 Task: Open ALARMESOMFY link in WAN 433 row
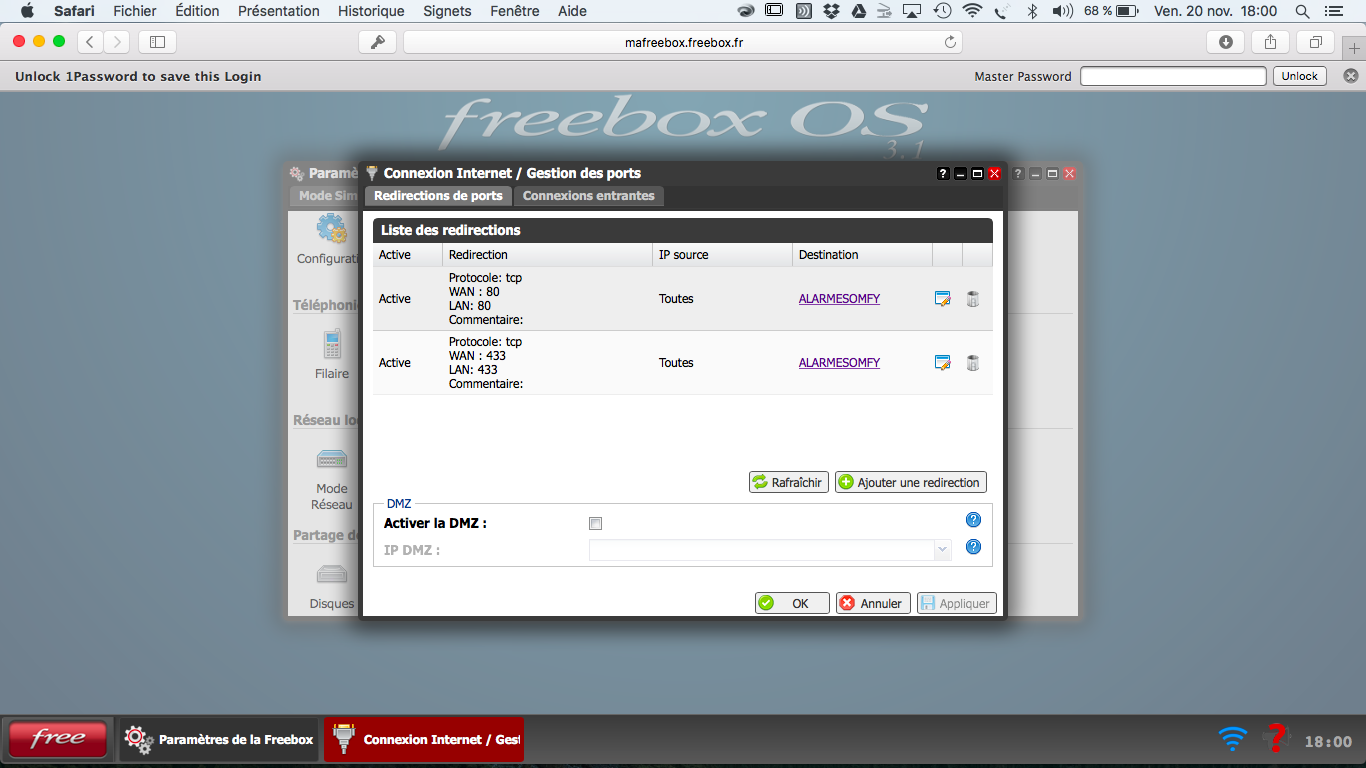839,363
